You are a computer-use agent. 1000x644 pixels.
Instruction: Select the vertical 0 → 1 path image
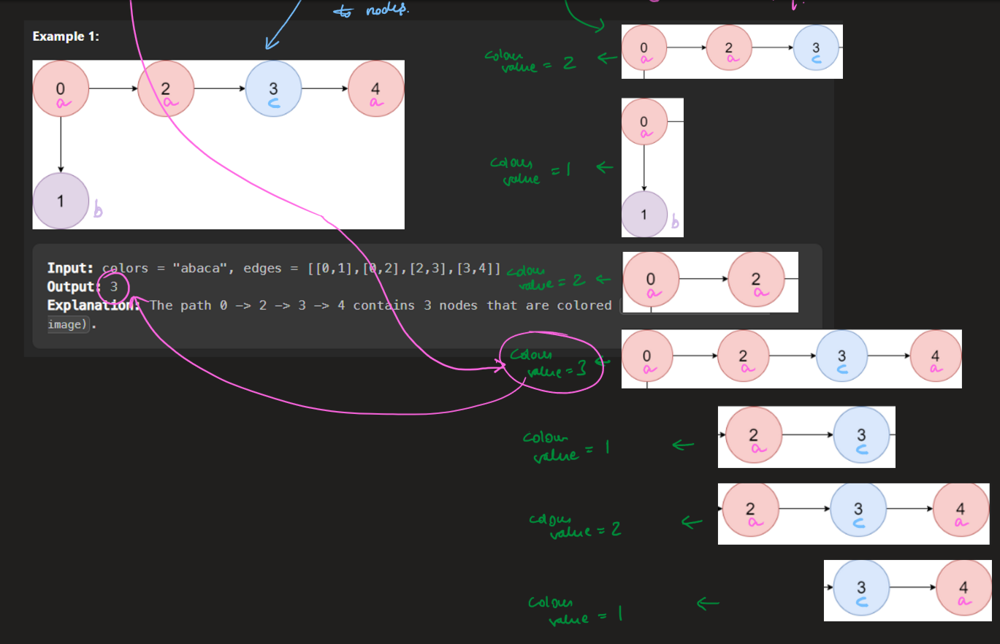652,167
